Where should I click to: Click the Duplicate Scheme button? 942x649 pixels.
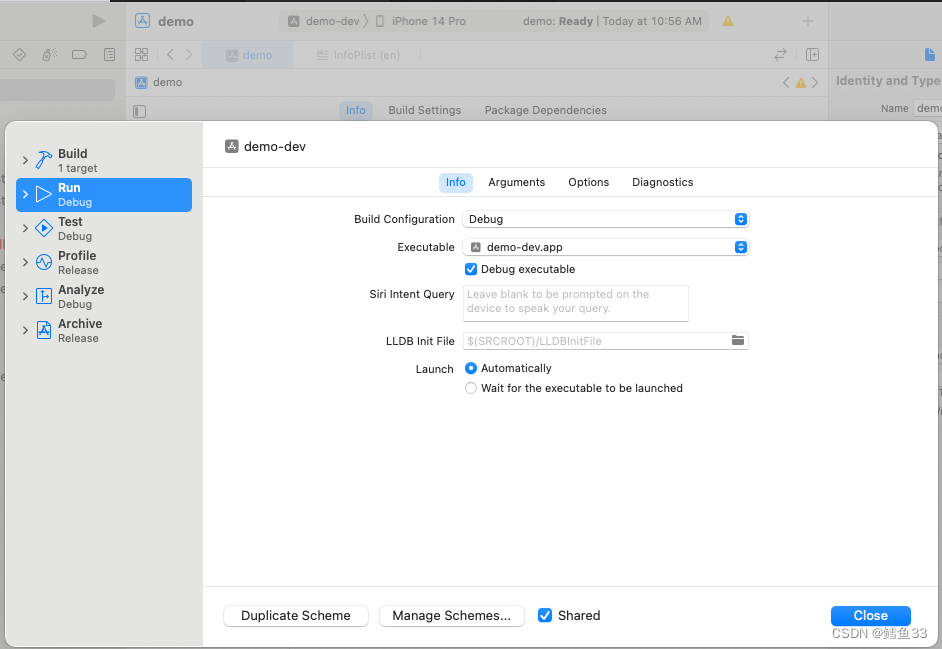tap(296, 615)
